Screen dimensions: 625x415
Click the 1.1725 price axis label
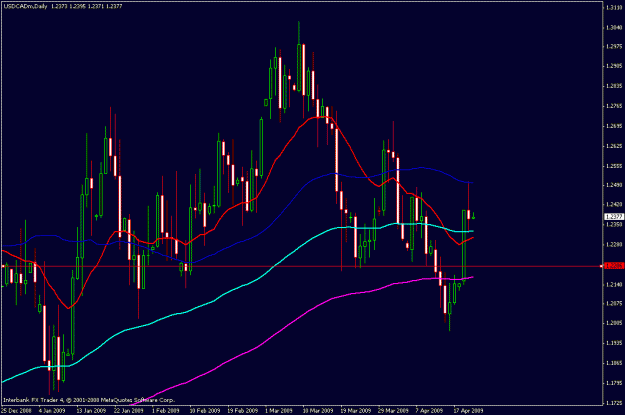tap(614, 403)
